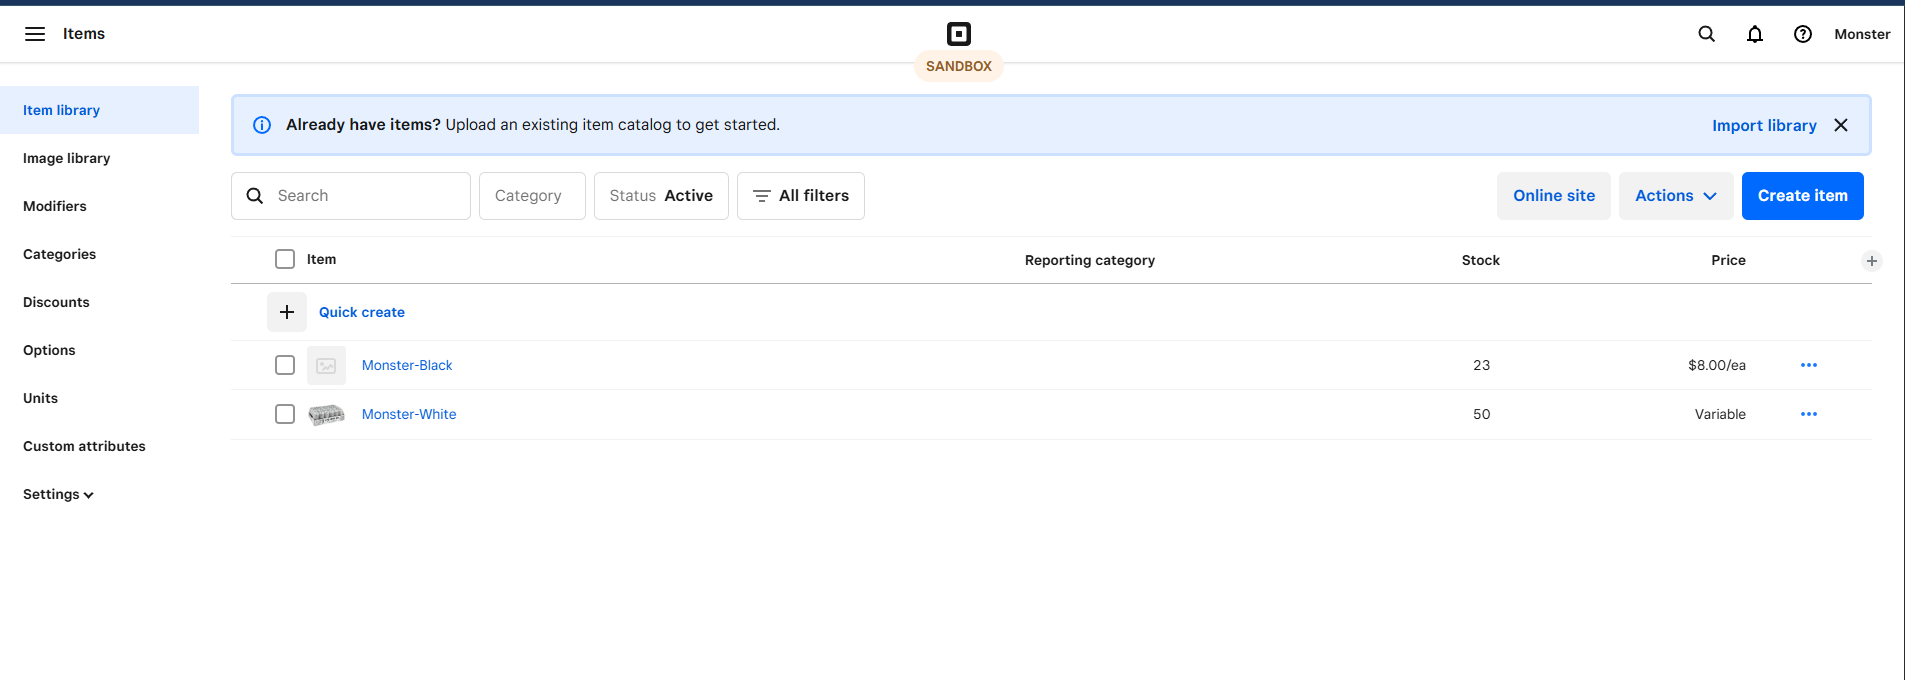Open Discounts in the sidebar

pyautogui.click(x=56, y=302)
